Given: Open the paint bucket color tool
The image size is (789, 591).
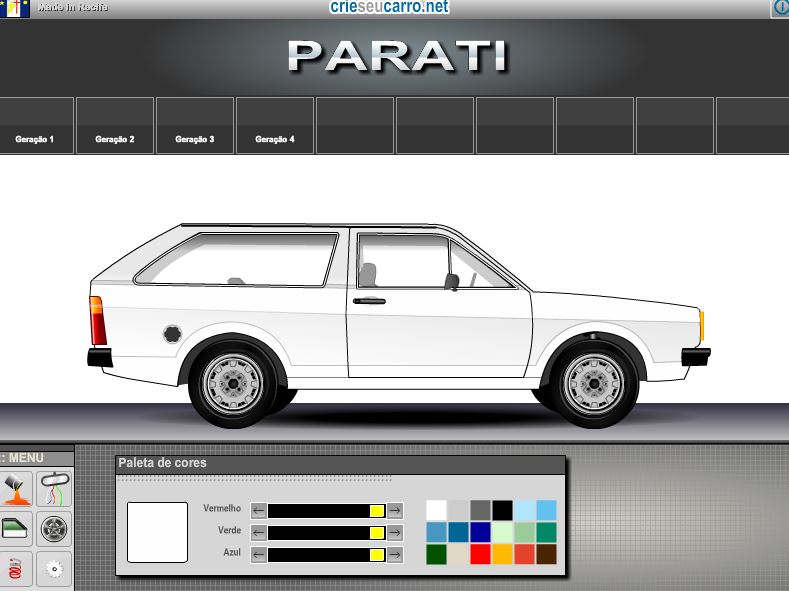Looking at the screenshot, I should click(16, 488).
